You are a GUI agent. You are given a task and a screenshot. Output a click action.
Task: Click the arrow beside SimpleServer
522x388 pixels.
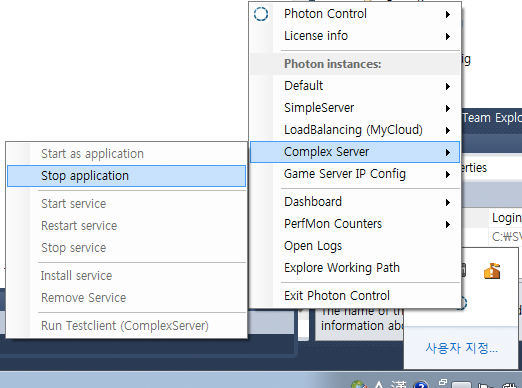448,108
